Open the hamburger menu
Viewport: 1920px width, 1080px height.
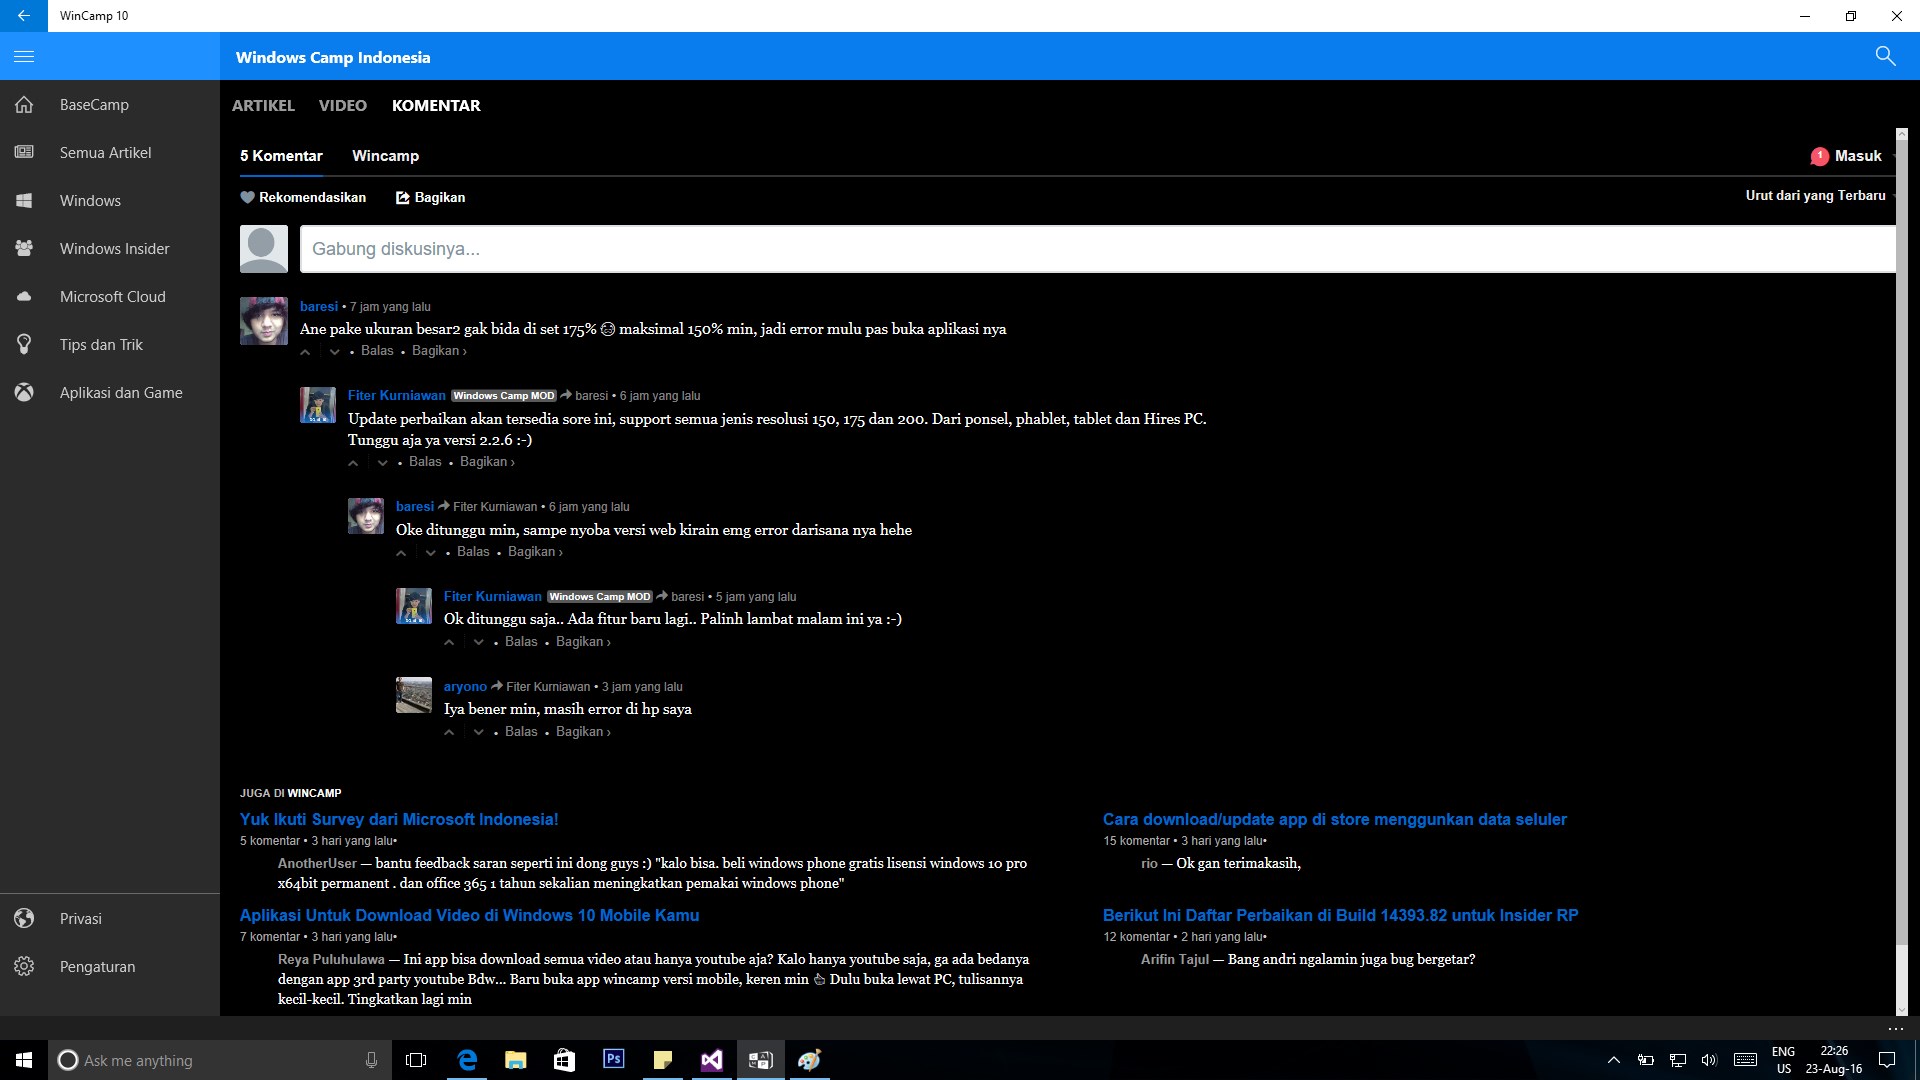coord(24,57)
